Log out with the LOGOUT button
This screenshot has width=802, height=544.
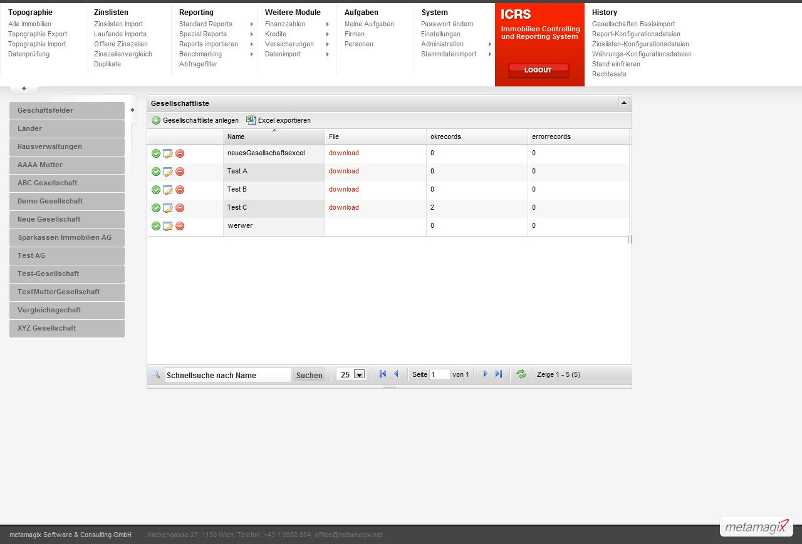tap(538, 70)
